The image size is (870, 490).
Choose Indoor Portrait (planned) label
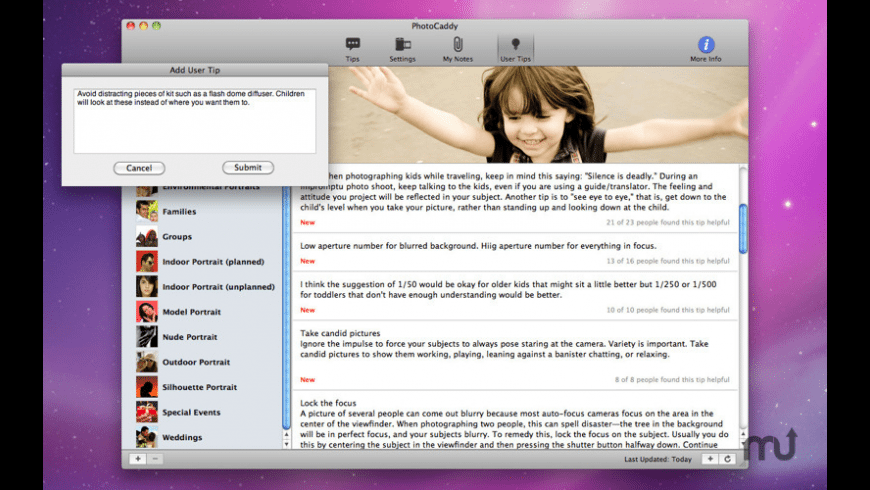[213, 262]
